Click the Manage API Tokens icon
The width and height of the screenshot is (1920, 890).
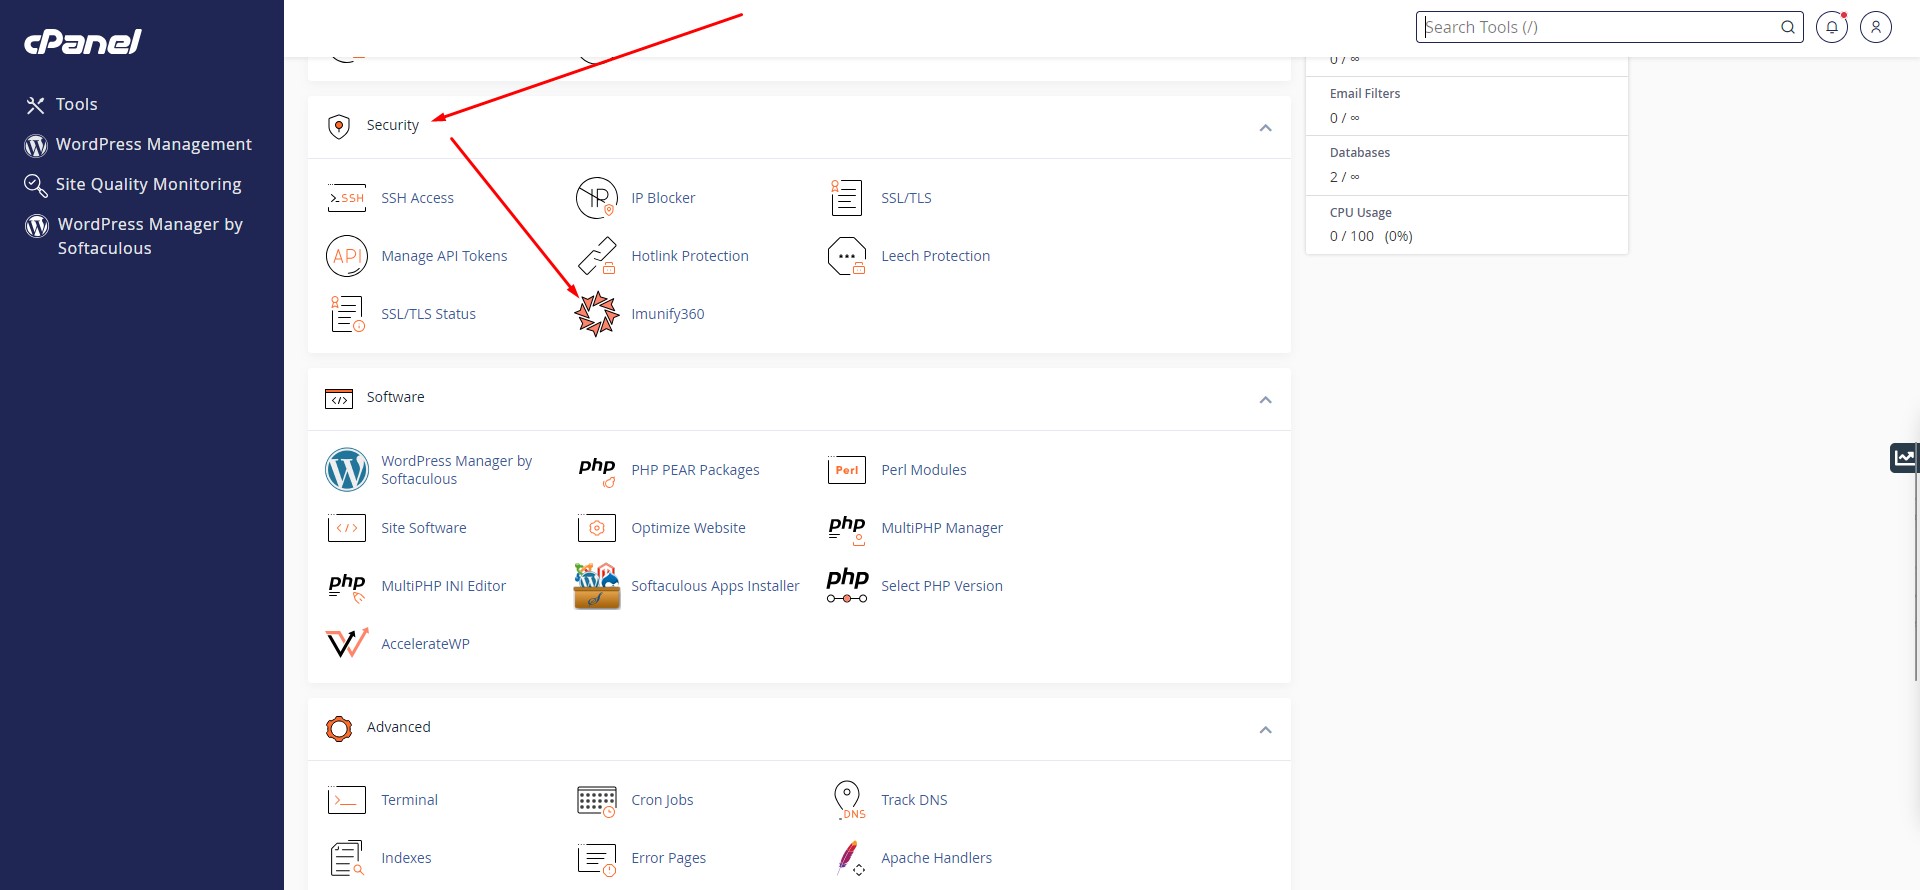point(347,256)
